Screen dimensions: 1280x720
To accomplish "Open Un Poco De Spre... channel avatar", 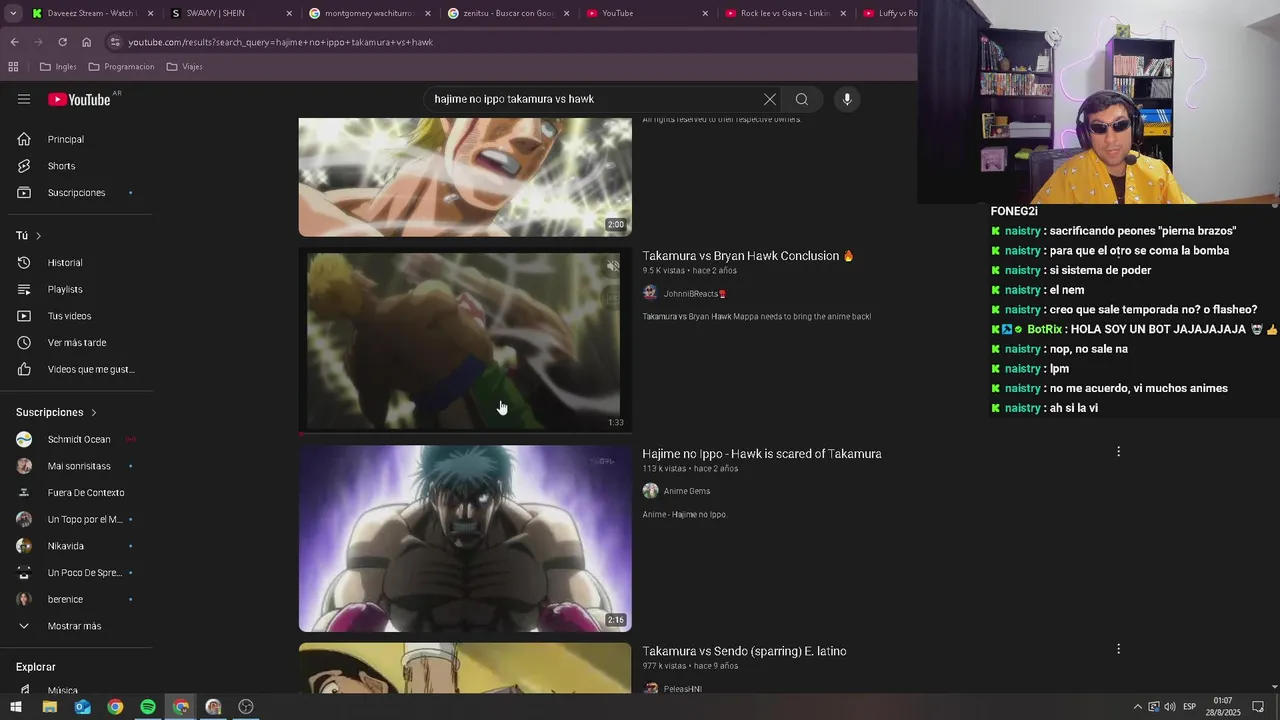I will [24, 572].
